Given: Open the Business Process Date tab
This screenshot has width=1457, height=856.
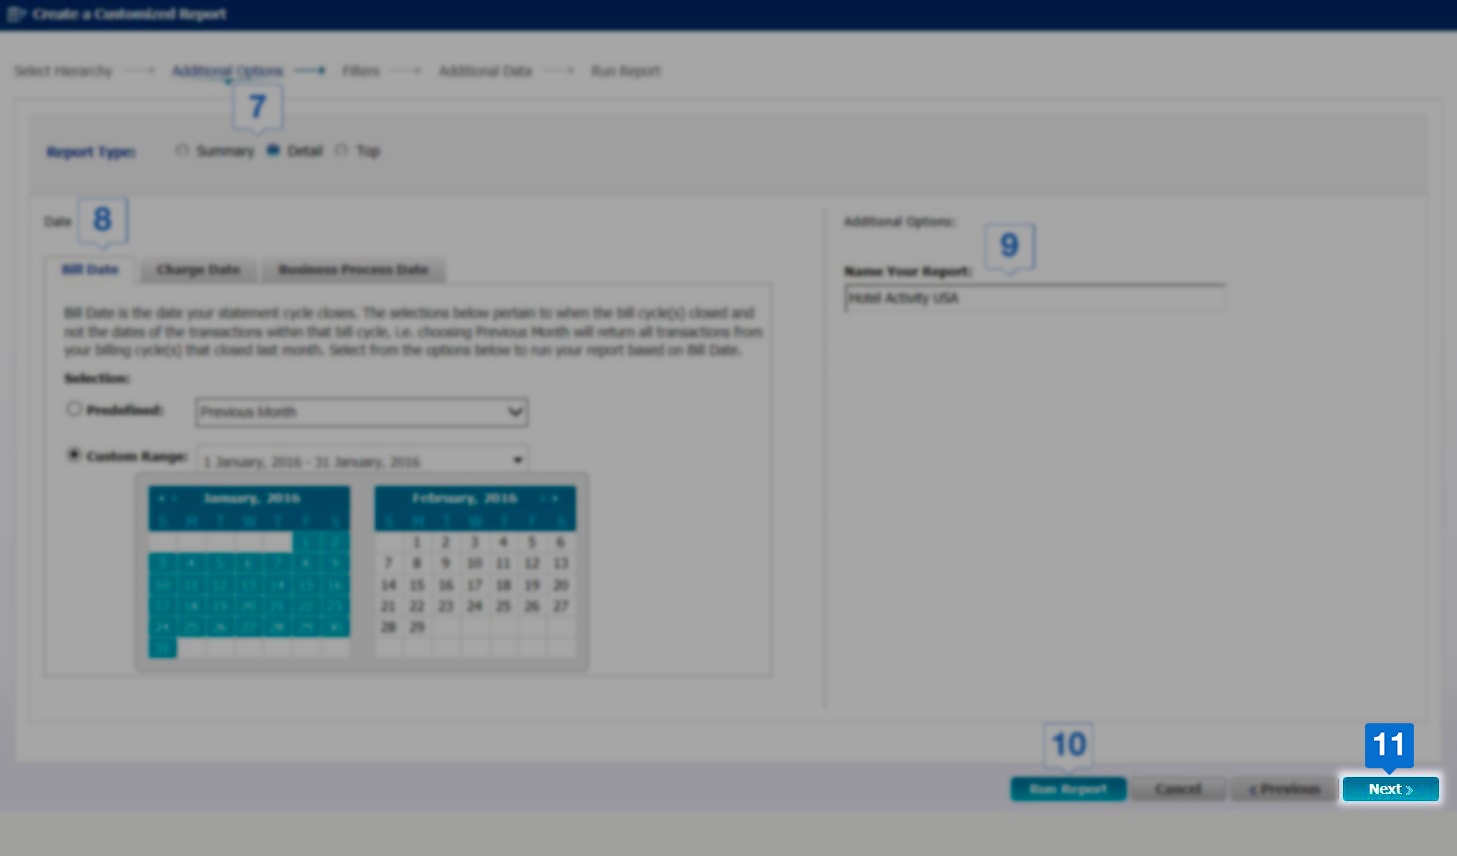Looking at the screenshot, I should pyautogui.click(x=353, y=270).
